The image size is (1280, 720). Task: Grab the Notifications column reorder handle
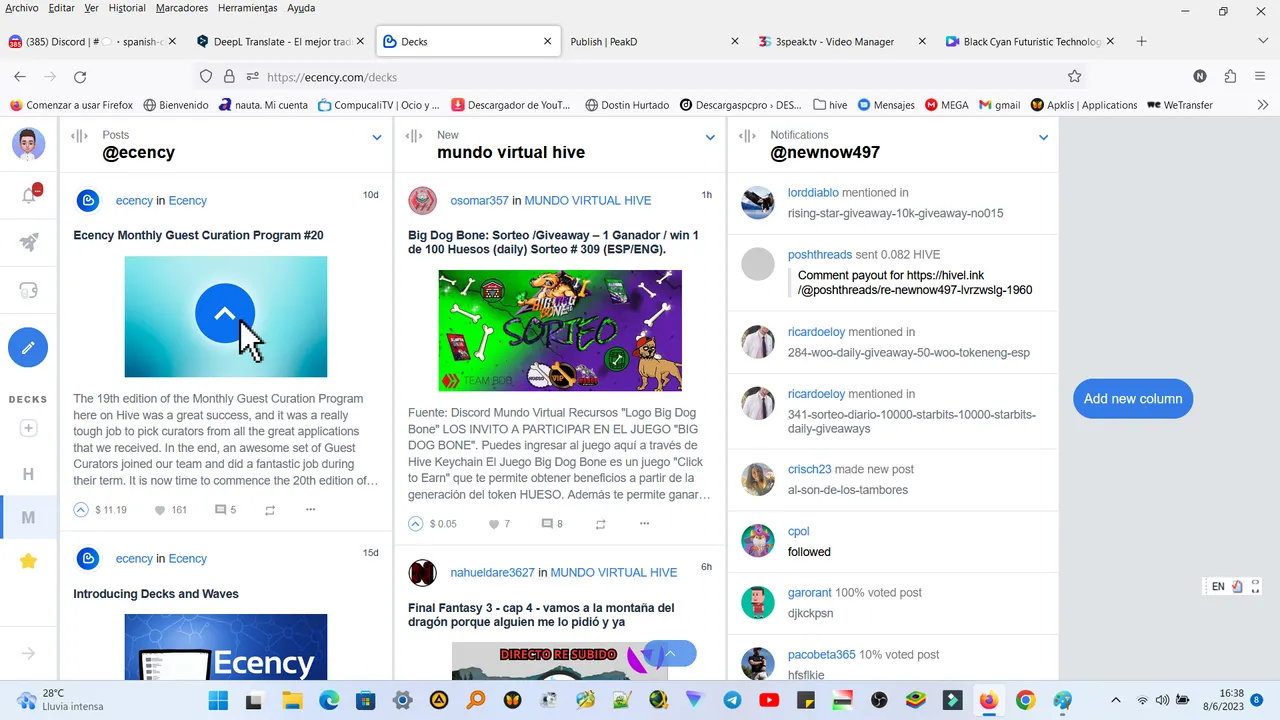[x=748, y=136]
